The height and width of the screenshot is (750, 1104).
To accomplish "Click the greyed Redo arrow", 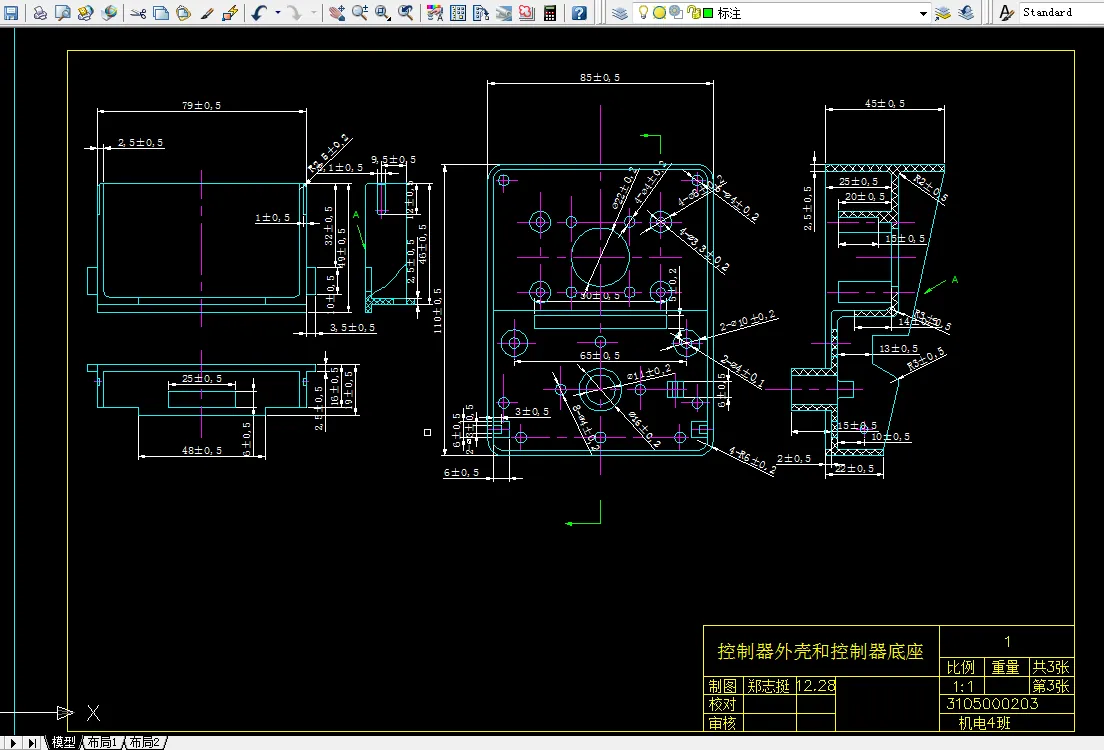I will (x=295, y=13).
